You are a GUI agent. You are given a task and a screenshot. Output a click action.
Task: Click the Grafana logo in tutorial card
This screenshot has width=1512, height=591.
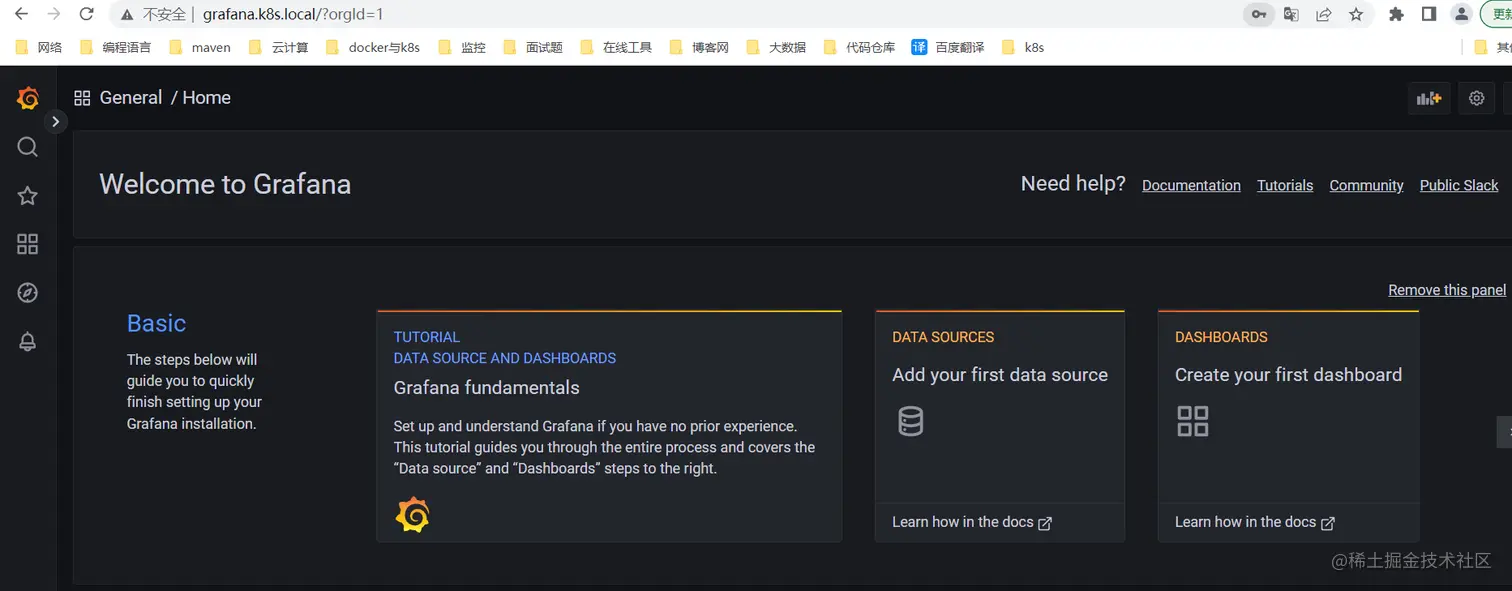pyautogui.click(x=412, y=515)
